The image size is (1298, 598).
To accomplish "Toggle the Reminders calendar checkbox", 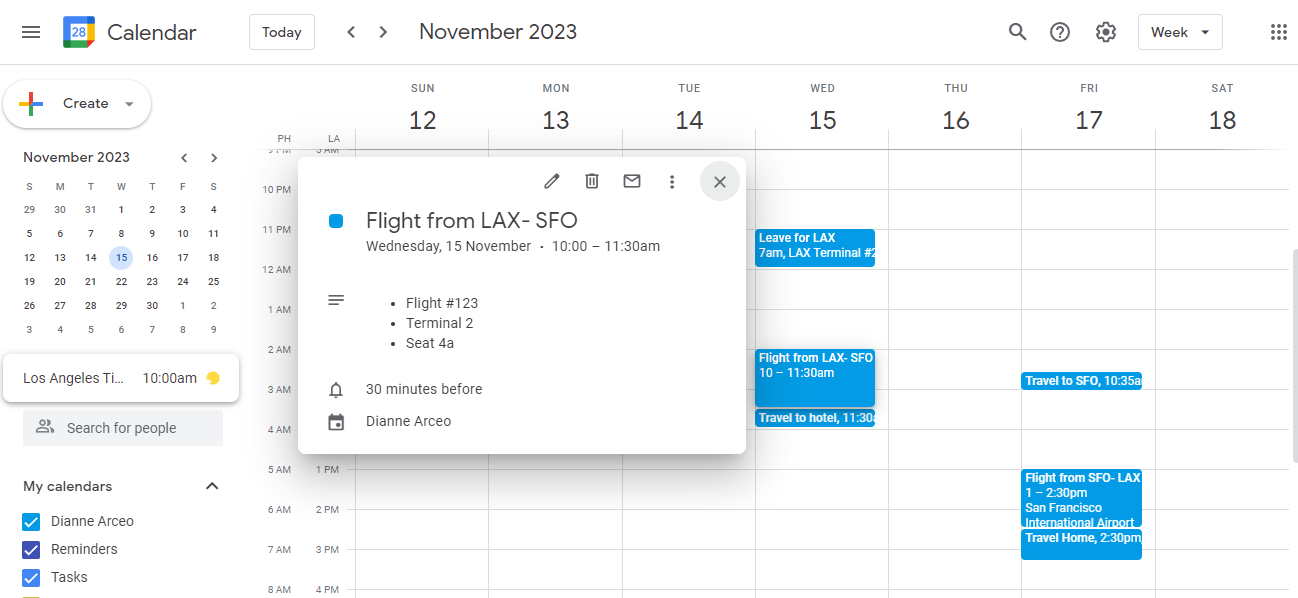I will 31,549.
